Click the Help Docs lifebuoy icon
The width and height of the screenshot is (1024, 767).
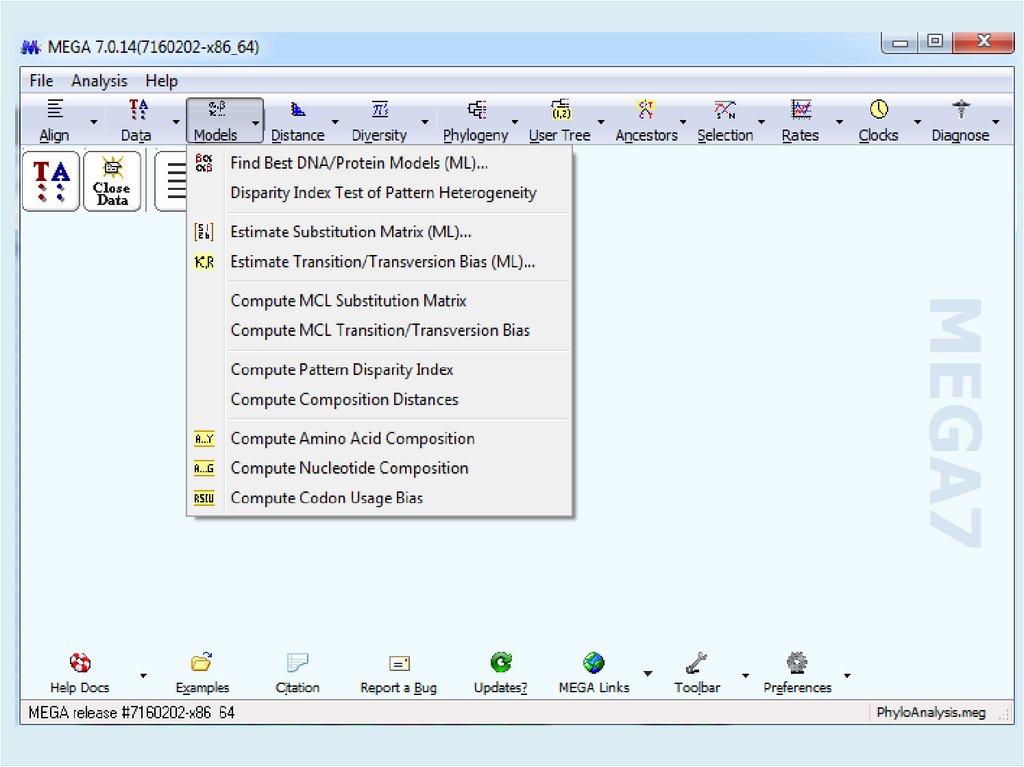80,663
